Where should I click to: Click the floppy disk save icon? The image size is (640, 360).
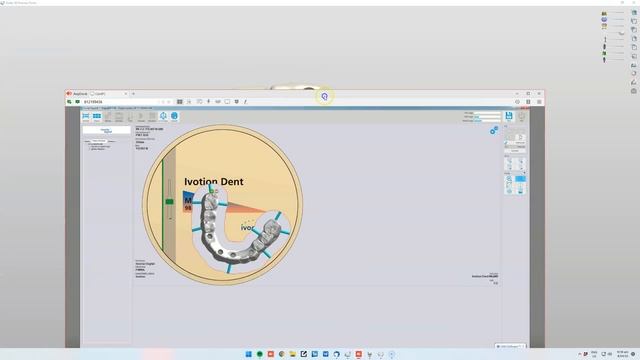point(509,116)
